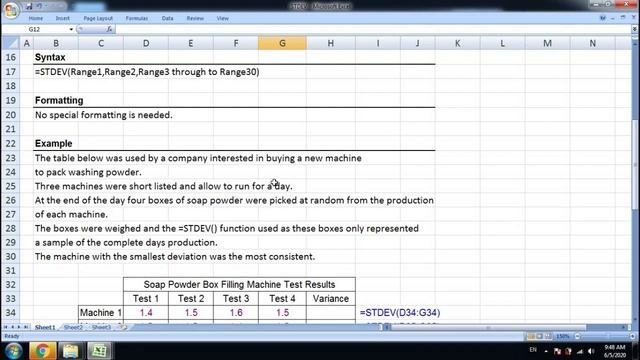Click the Test 4 header cell
Image resolution: width=640 pixels, height=360 pixels.
pyautogui.click(x=282, y=298)
